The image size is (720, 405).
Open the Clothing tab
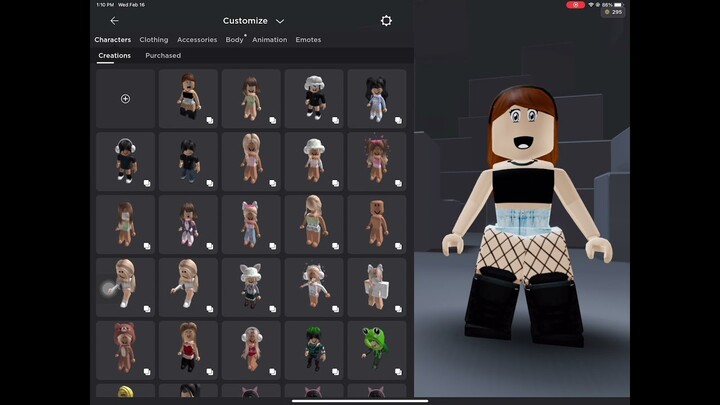pyautogui.click(x=154, y=39)
